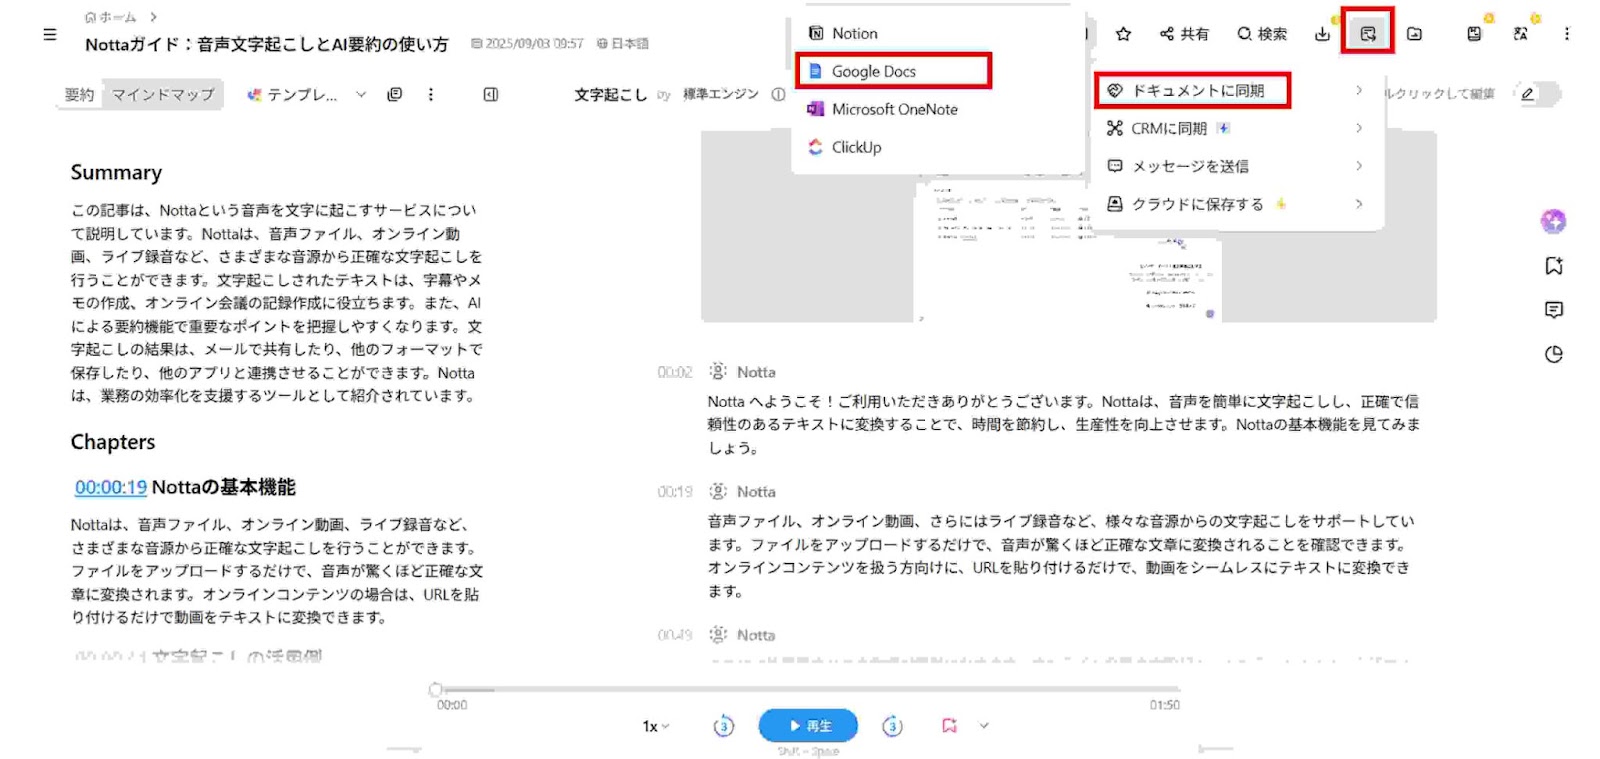Click the 2025/09/03 09:57 date
This screenshot has width=1600, height=759.
click(527, 44)
